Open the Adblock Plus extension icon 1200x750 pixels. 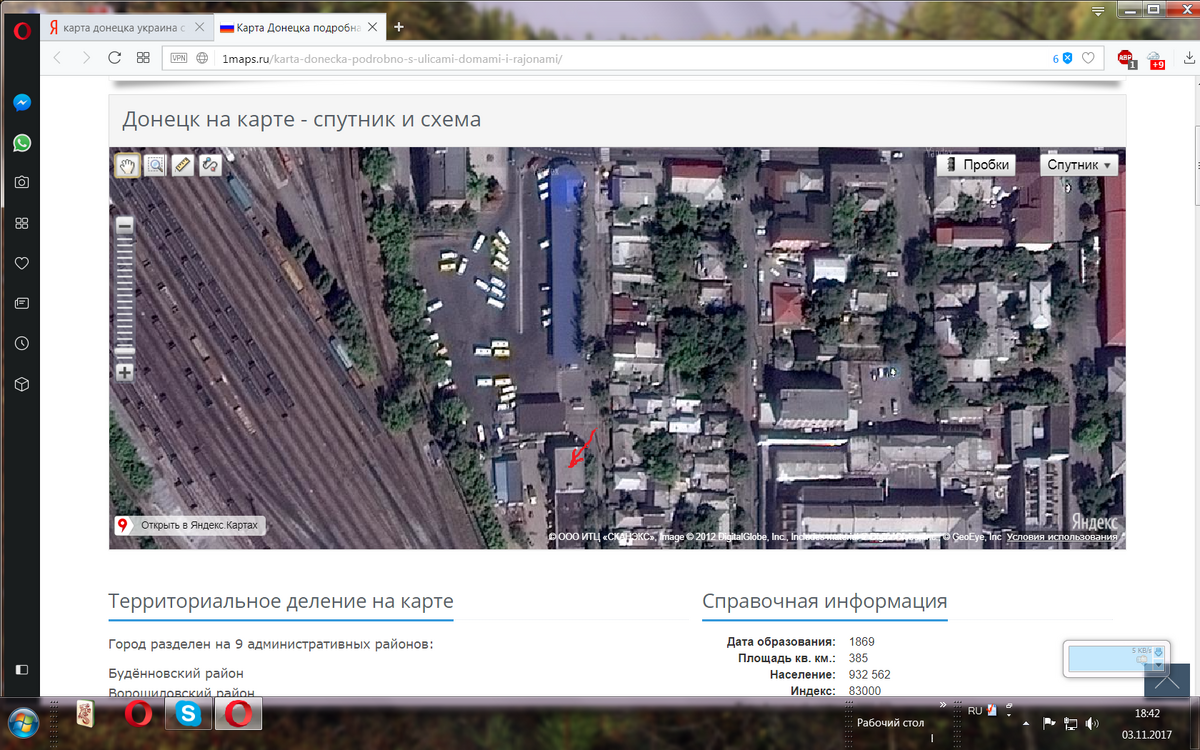tap(1126, 58)
